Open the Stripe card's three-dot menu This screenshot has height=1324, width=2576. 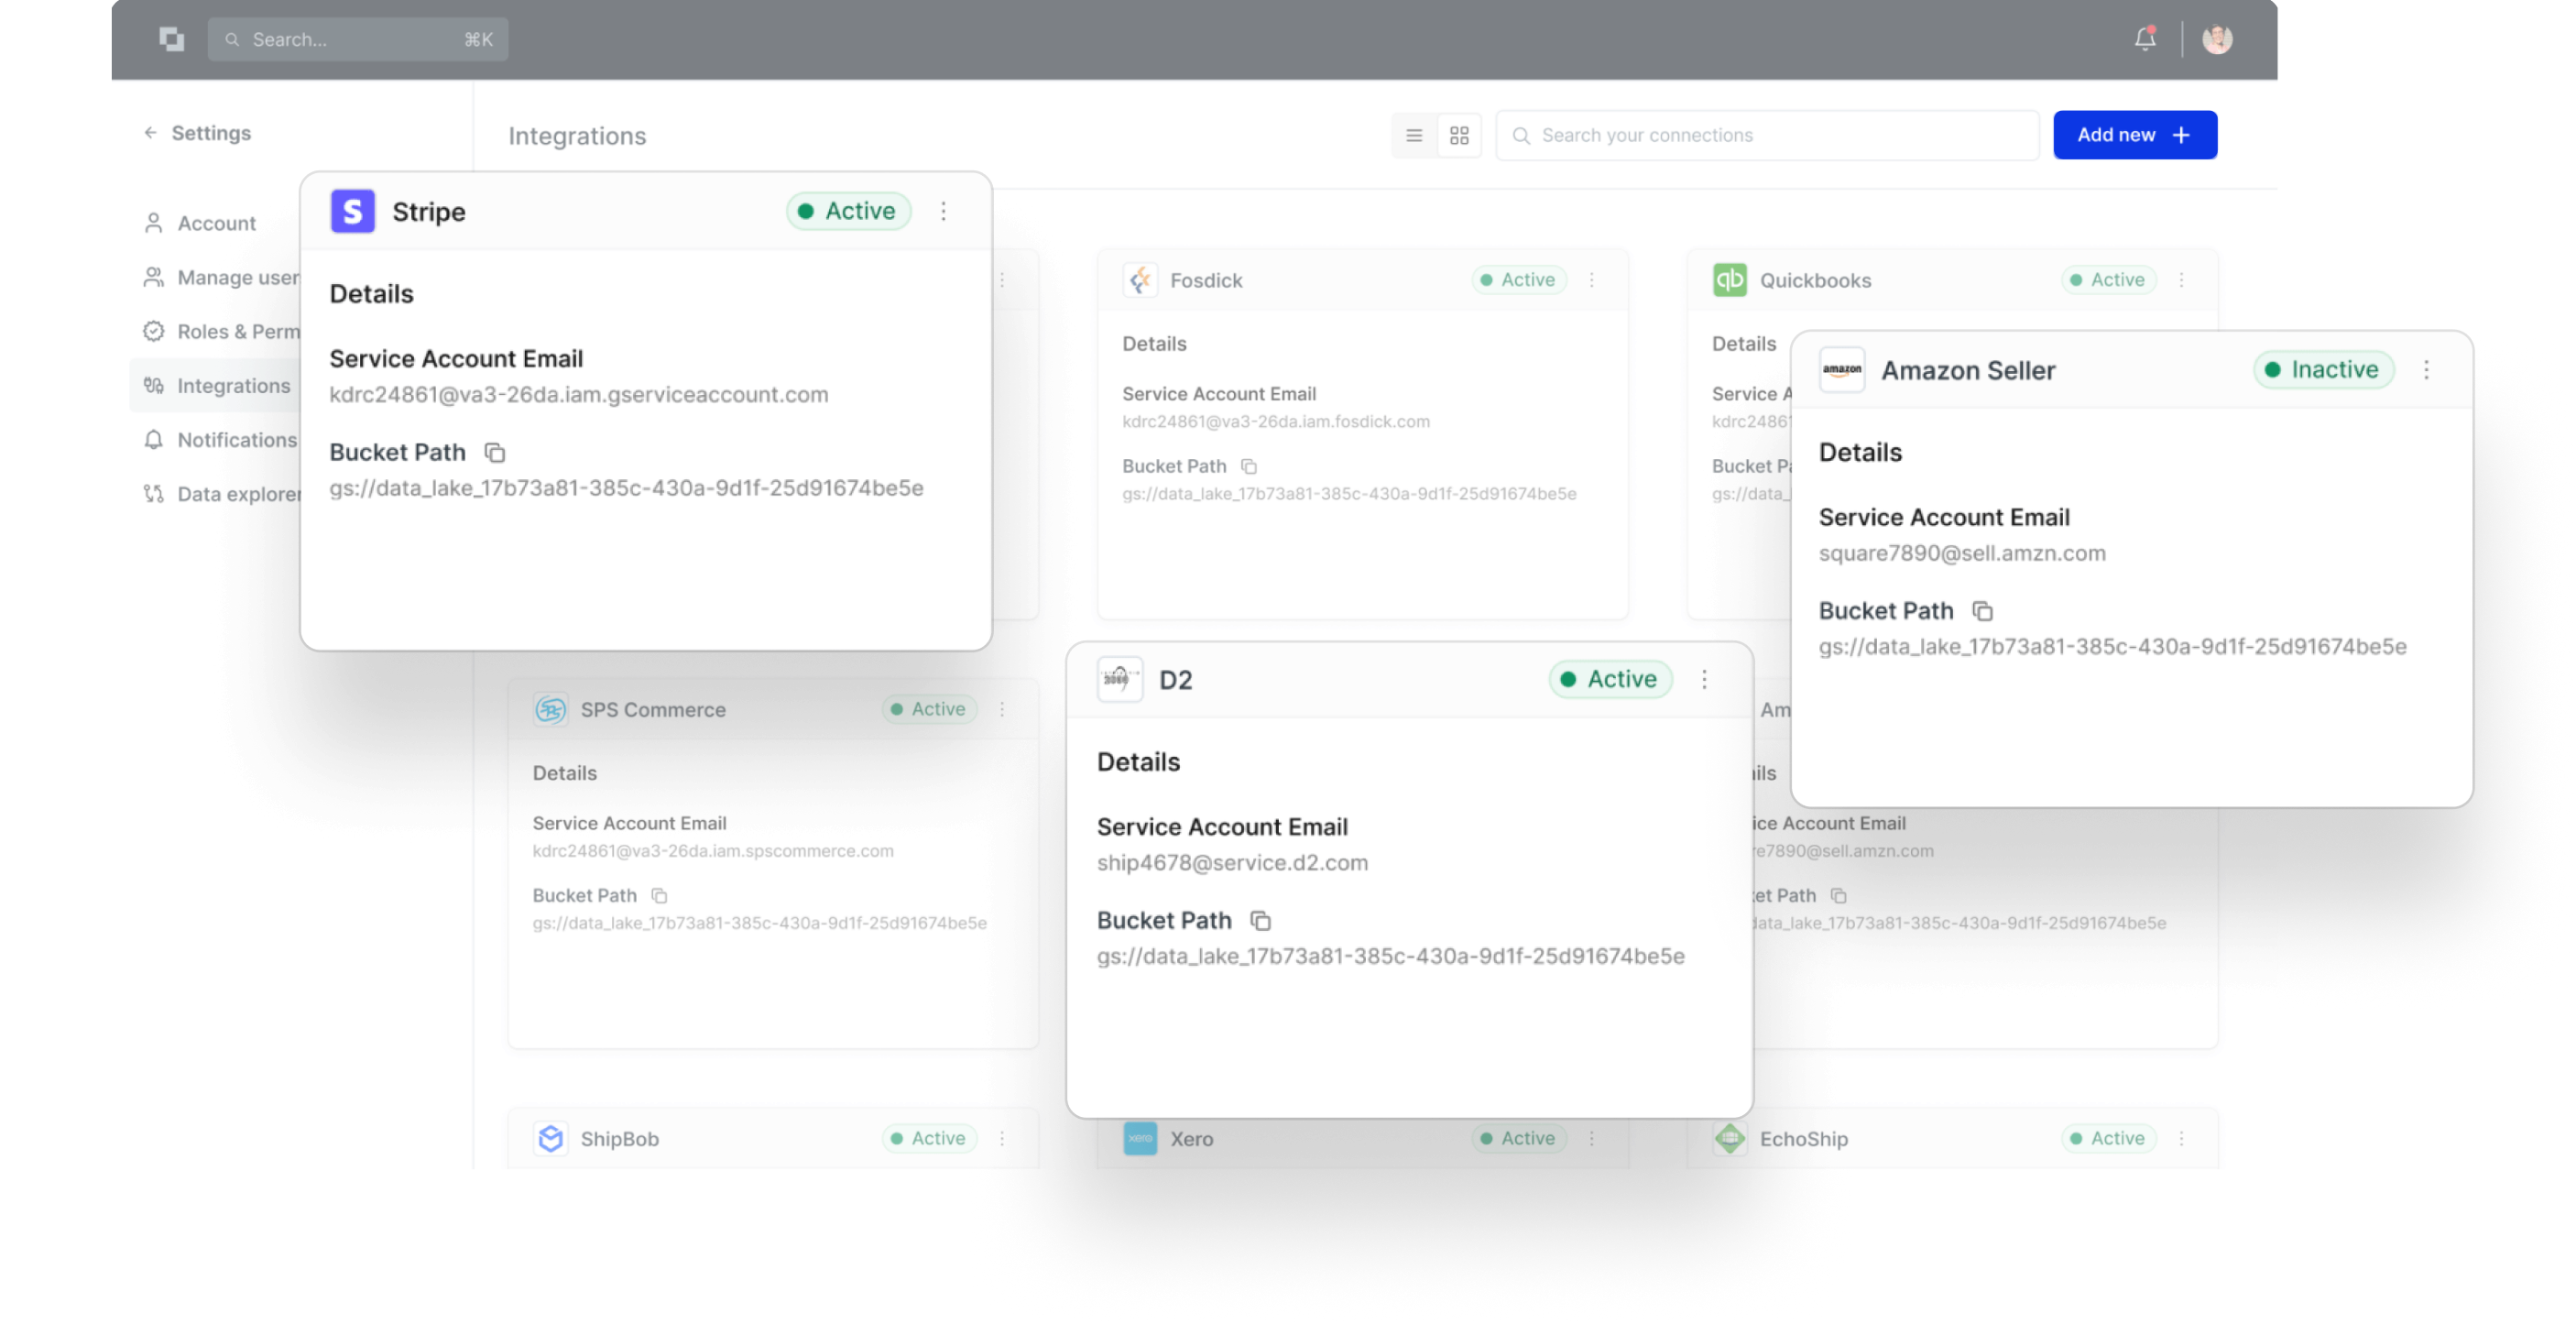point(943,211)
